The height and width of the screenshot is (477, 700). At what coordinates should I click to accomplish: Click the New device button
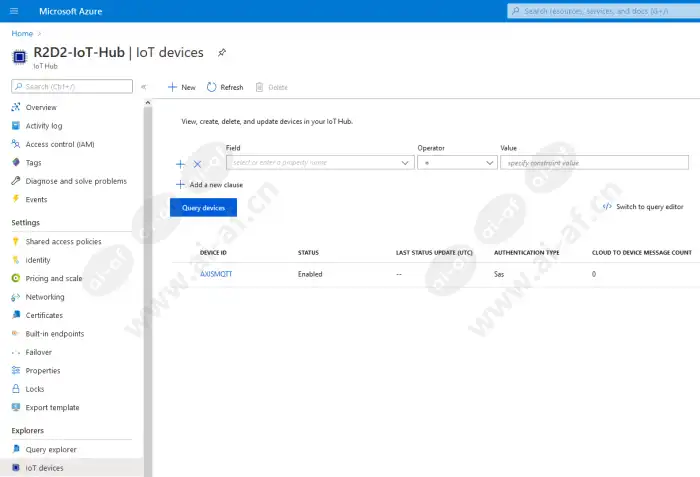(x=182, y=87)
